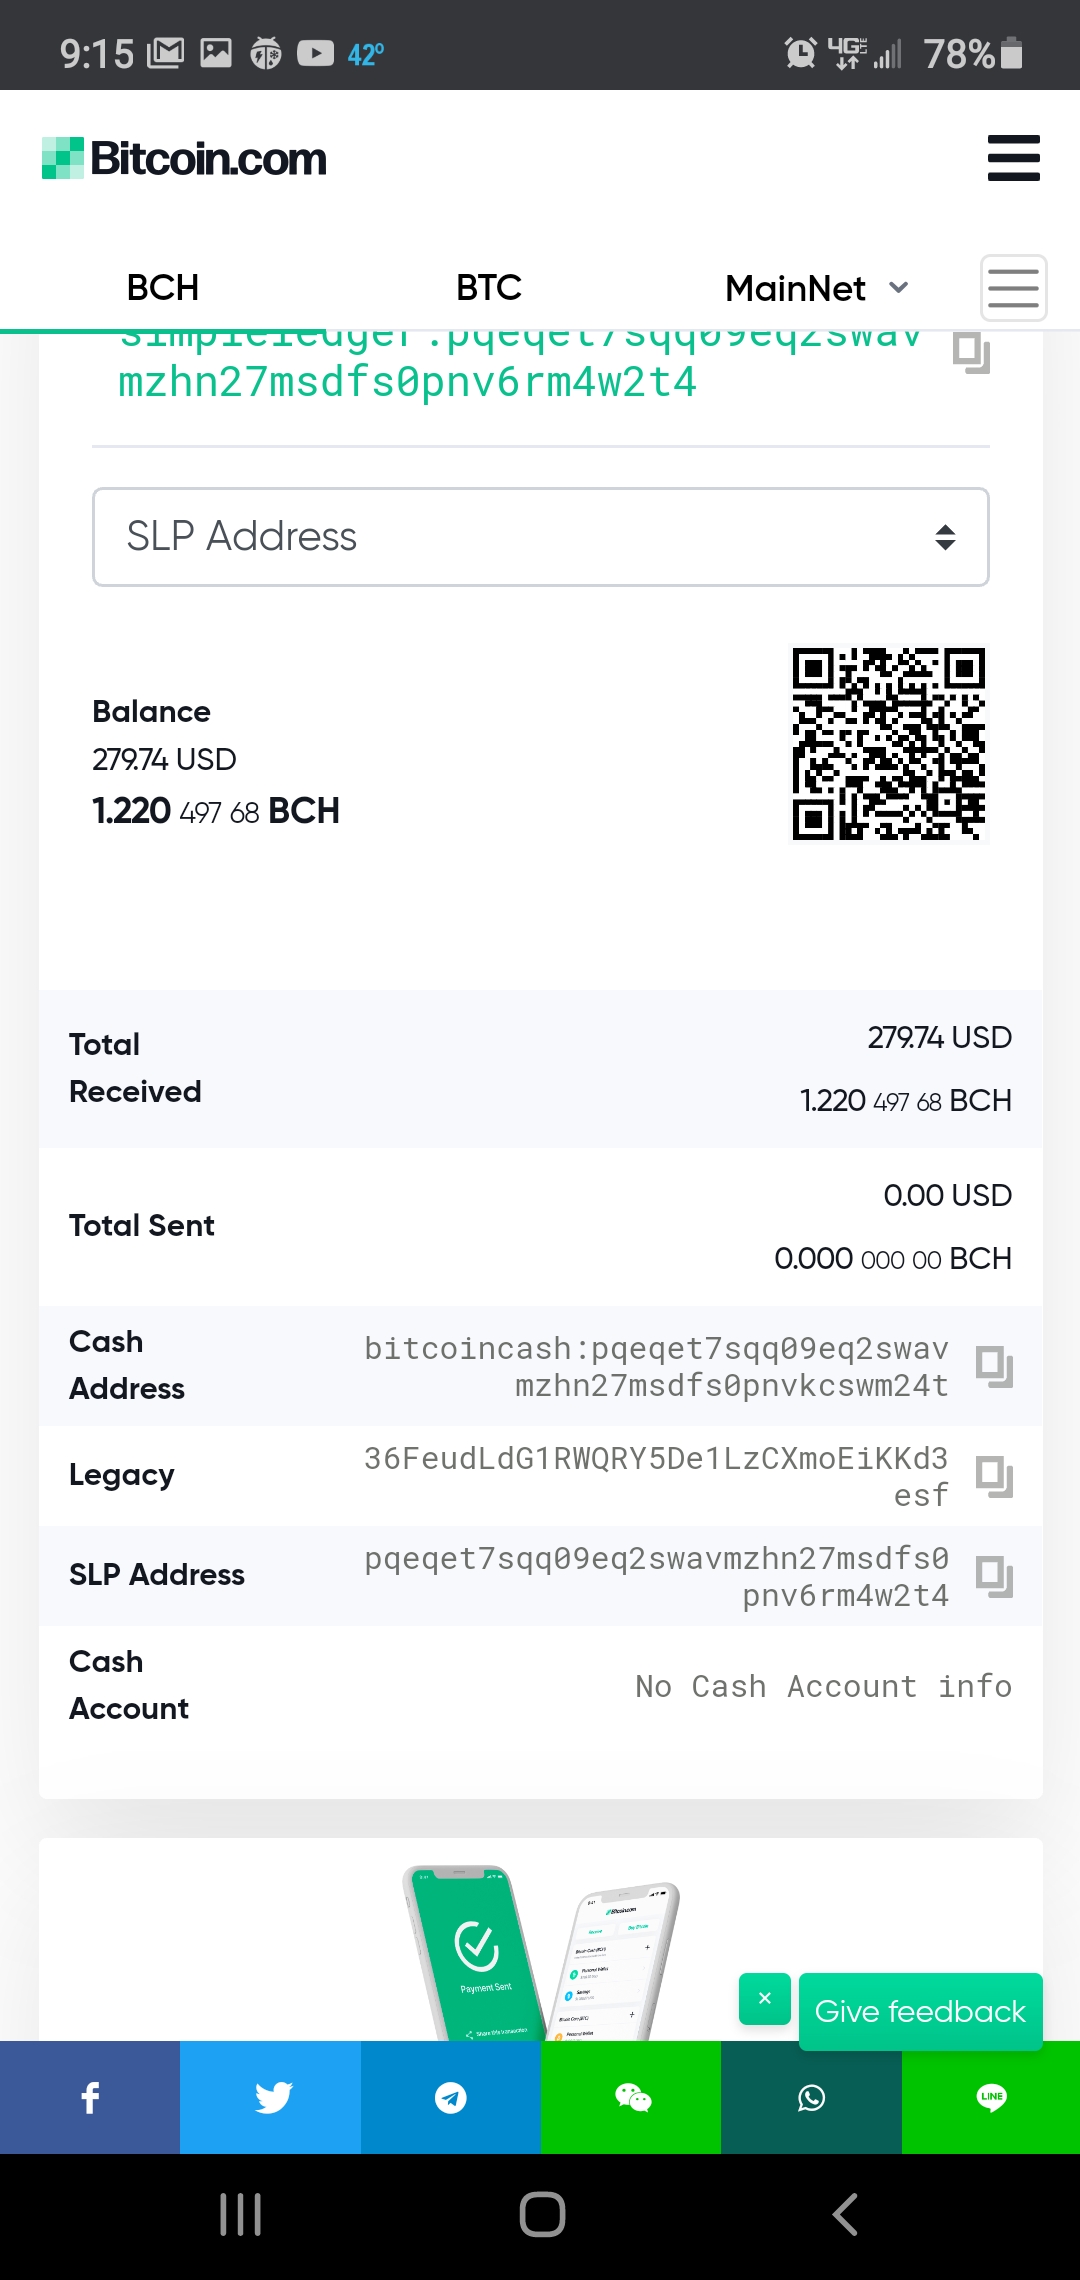Screen dimensions: 1080x2280
Task: Switch to the BTC tab
Action: 488,288
